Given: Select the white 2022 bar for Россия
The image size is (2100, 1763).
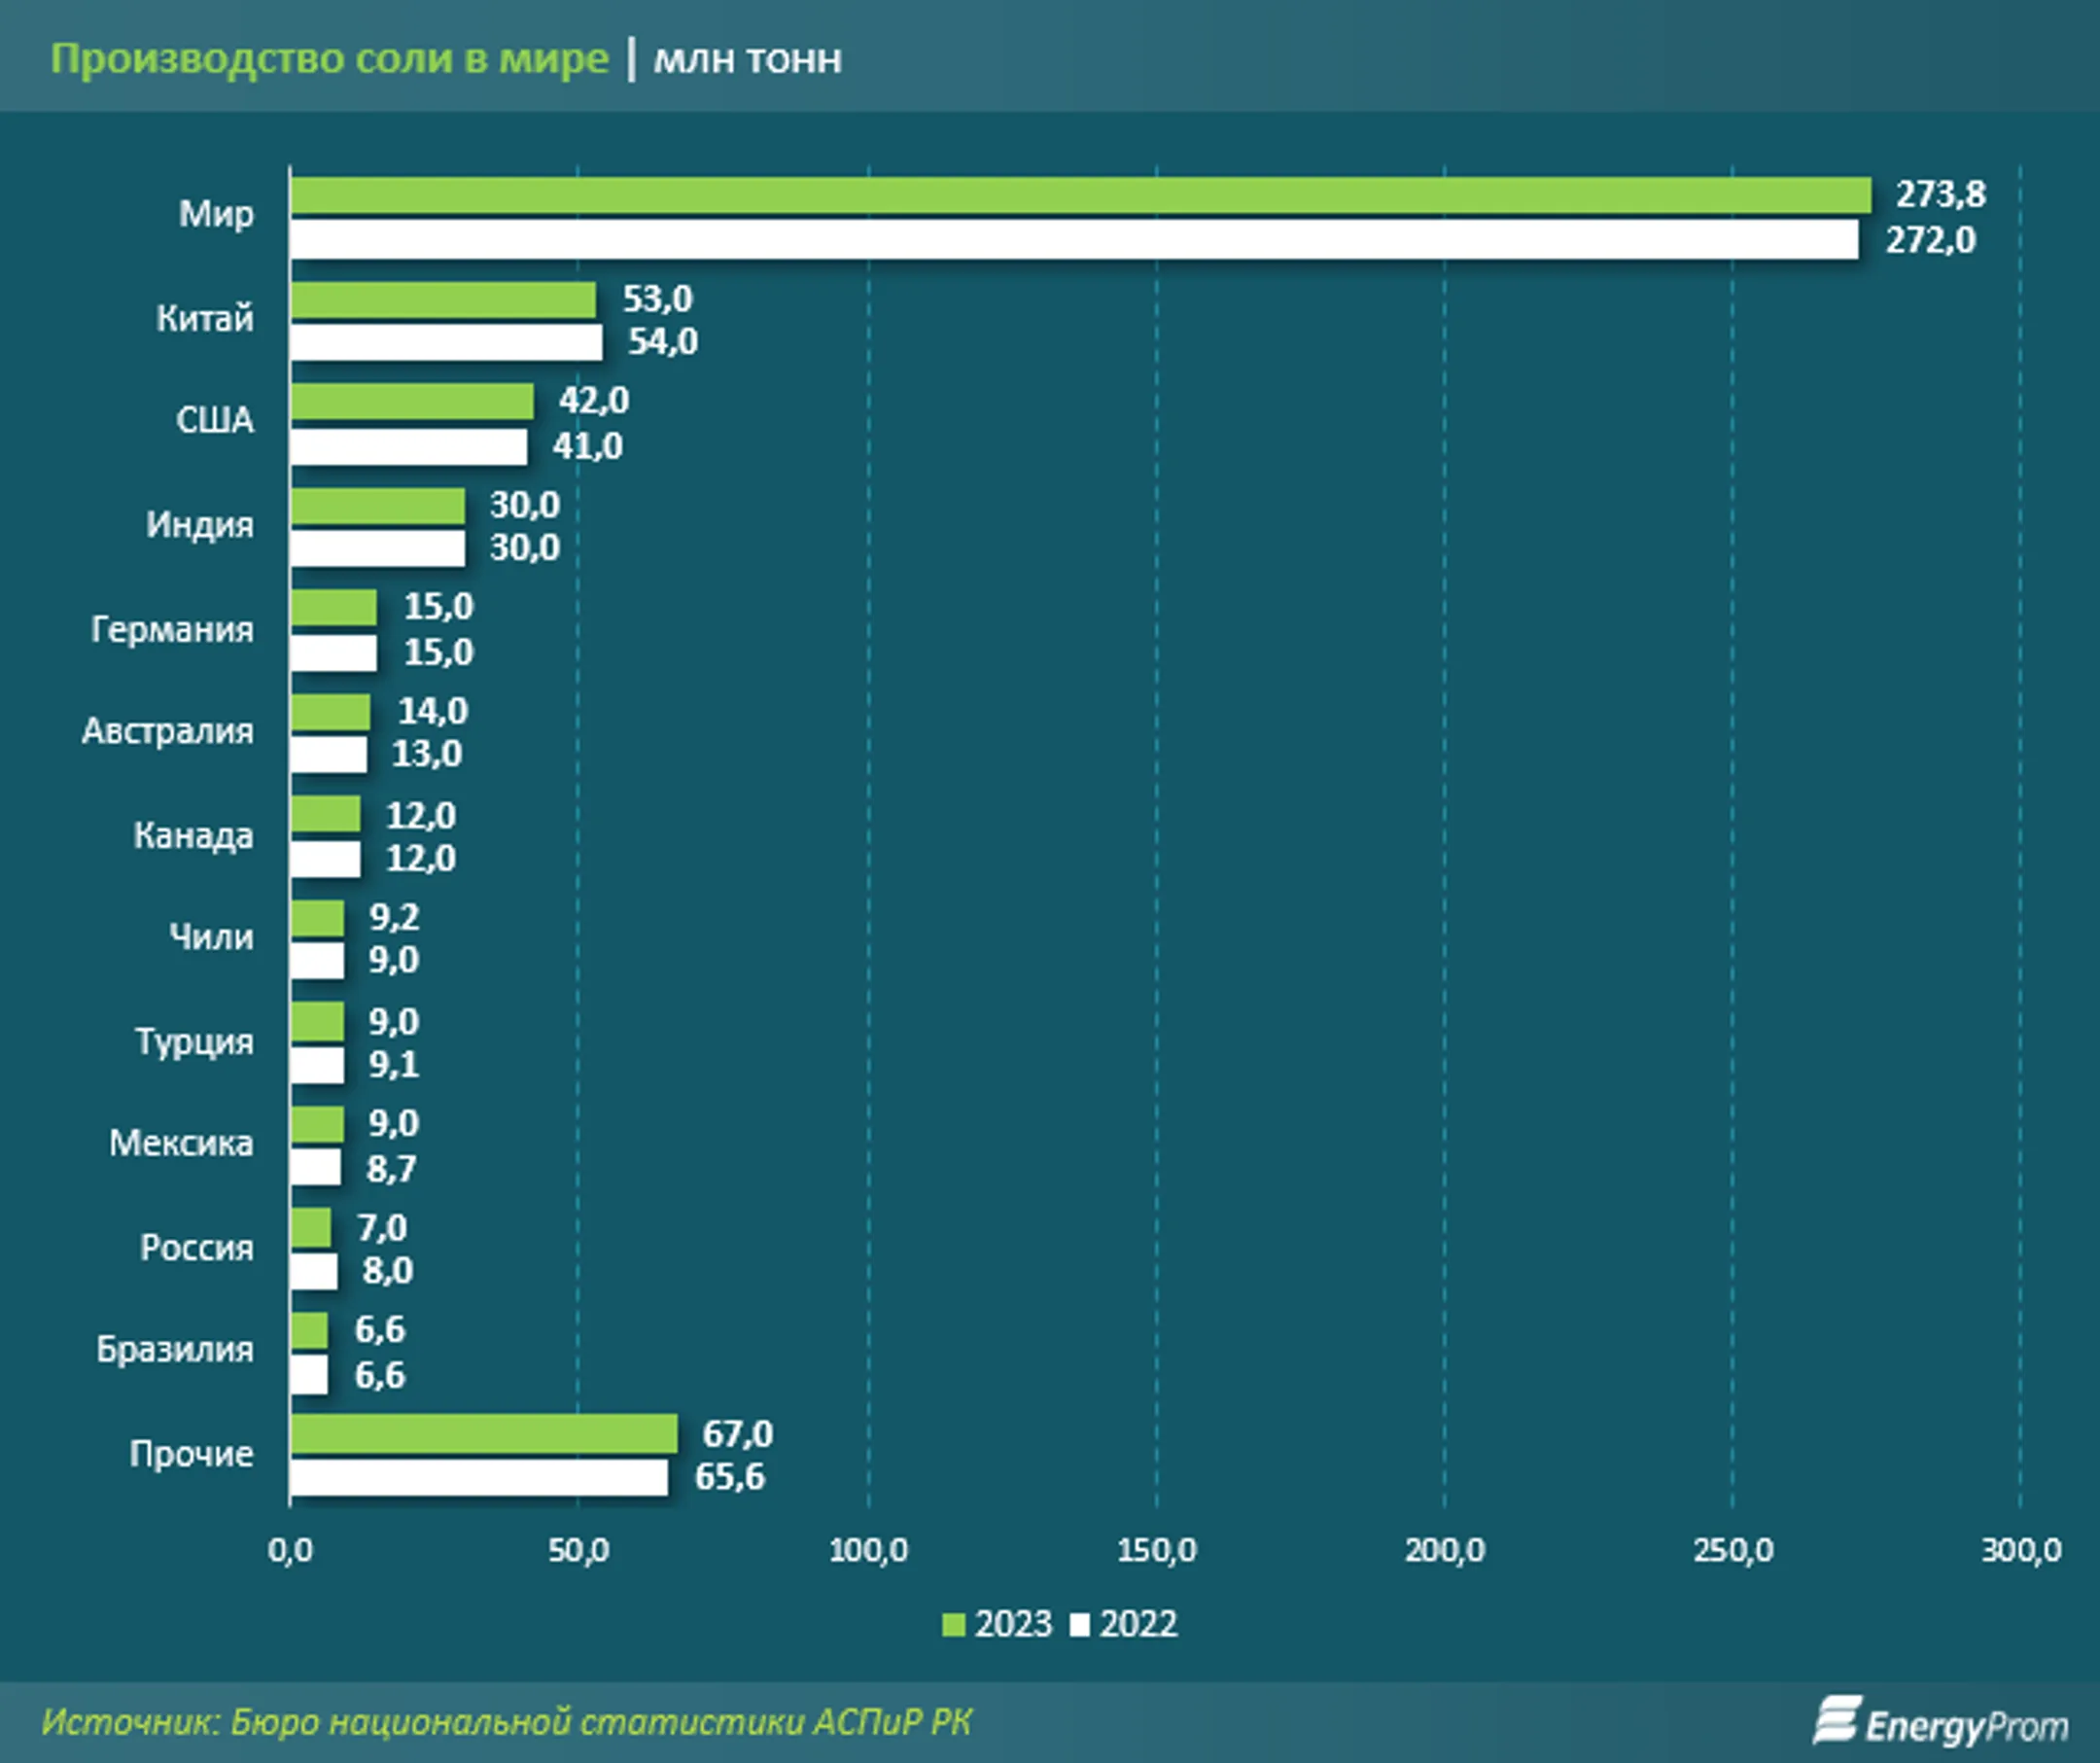Looking at the screenshot, I should [x=314, y=1272].
